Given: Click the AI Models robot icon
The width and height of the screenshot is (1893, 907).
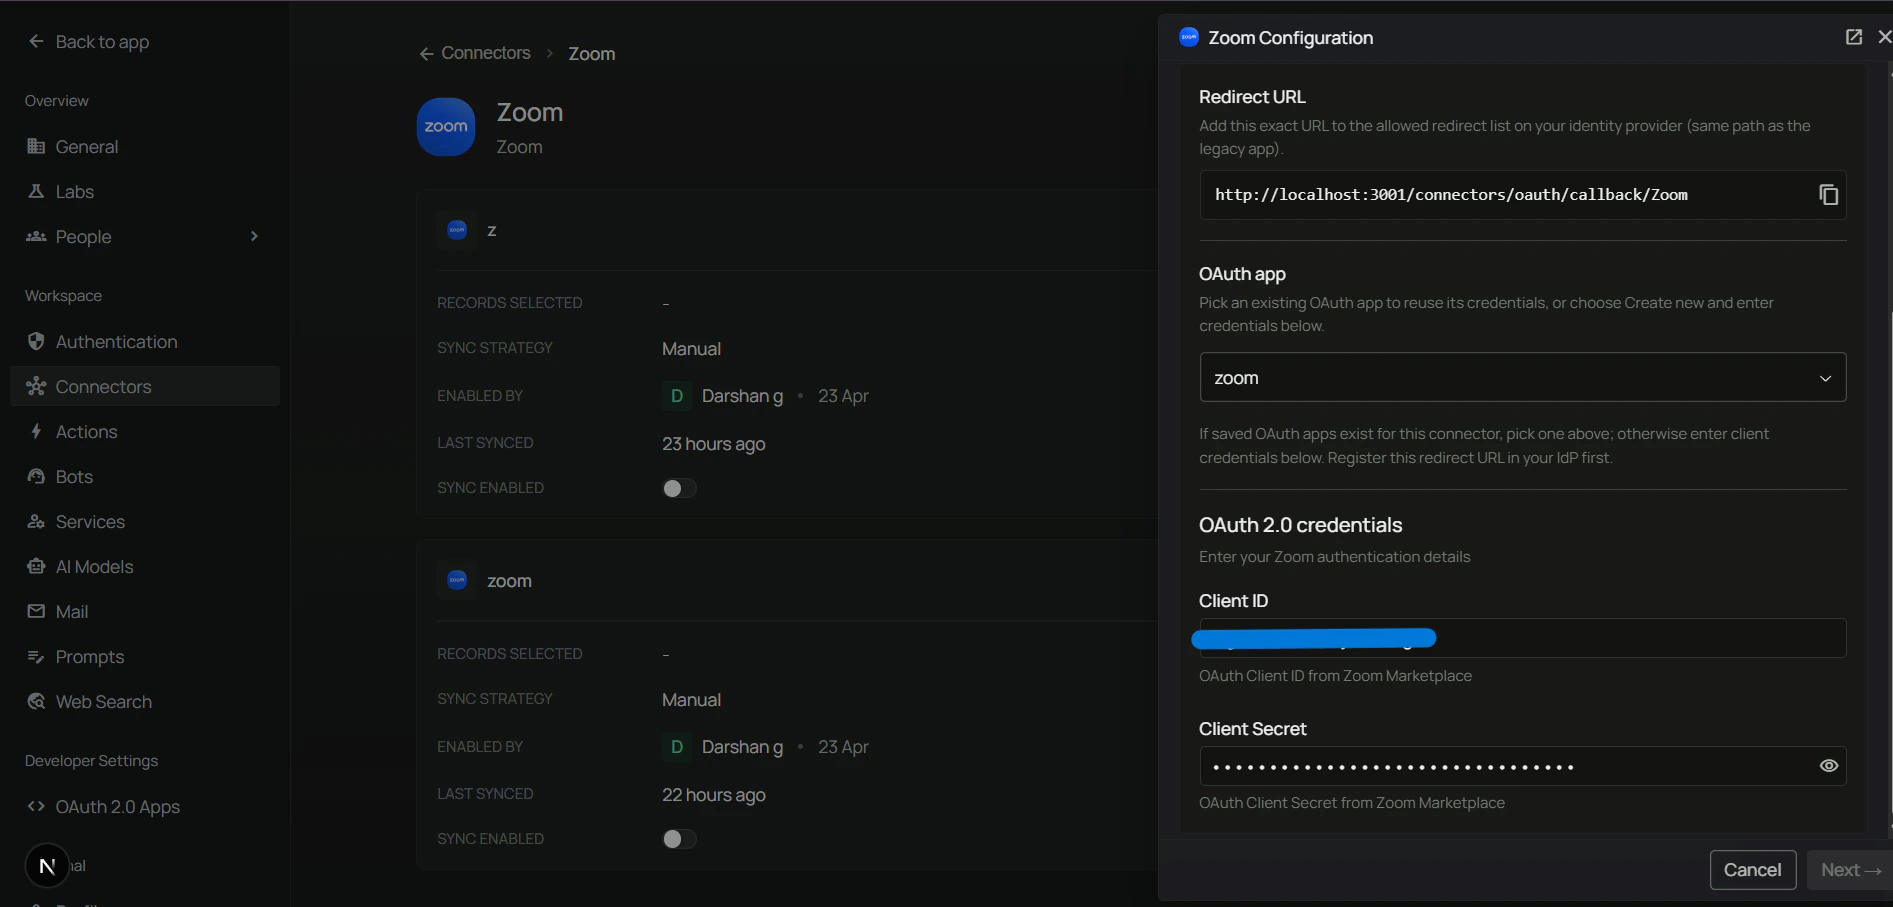Looking at the screenshot, I should pyautogui.click(x=36, y=566).
